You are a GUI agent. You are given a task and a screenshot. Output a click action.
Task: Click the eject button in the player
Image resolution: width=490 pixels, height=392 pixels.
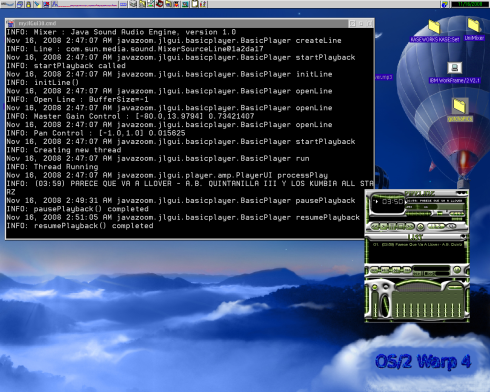point(420,227)
